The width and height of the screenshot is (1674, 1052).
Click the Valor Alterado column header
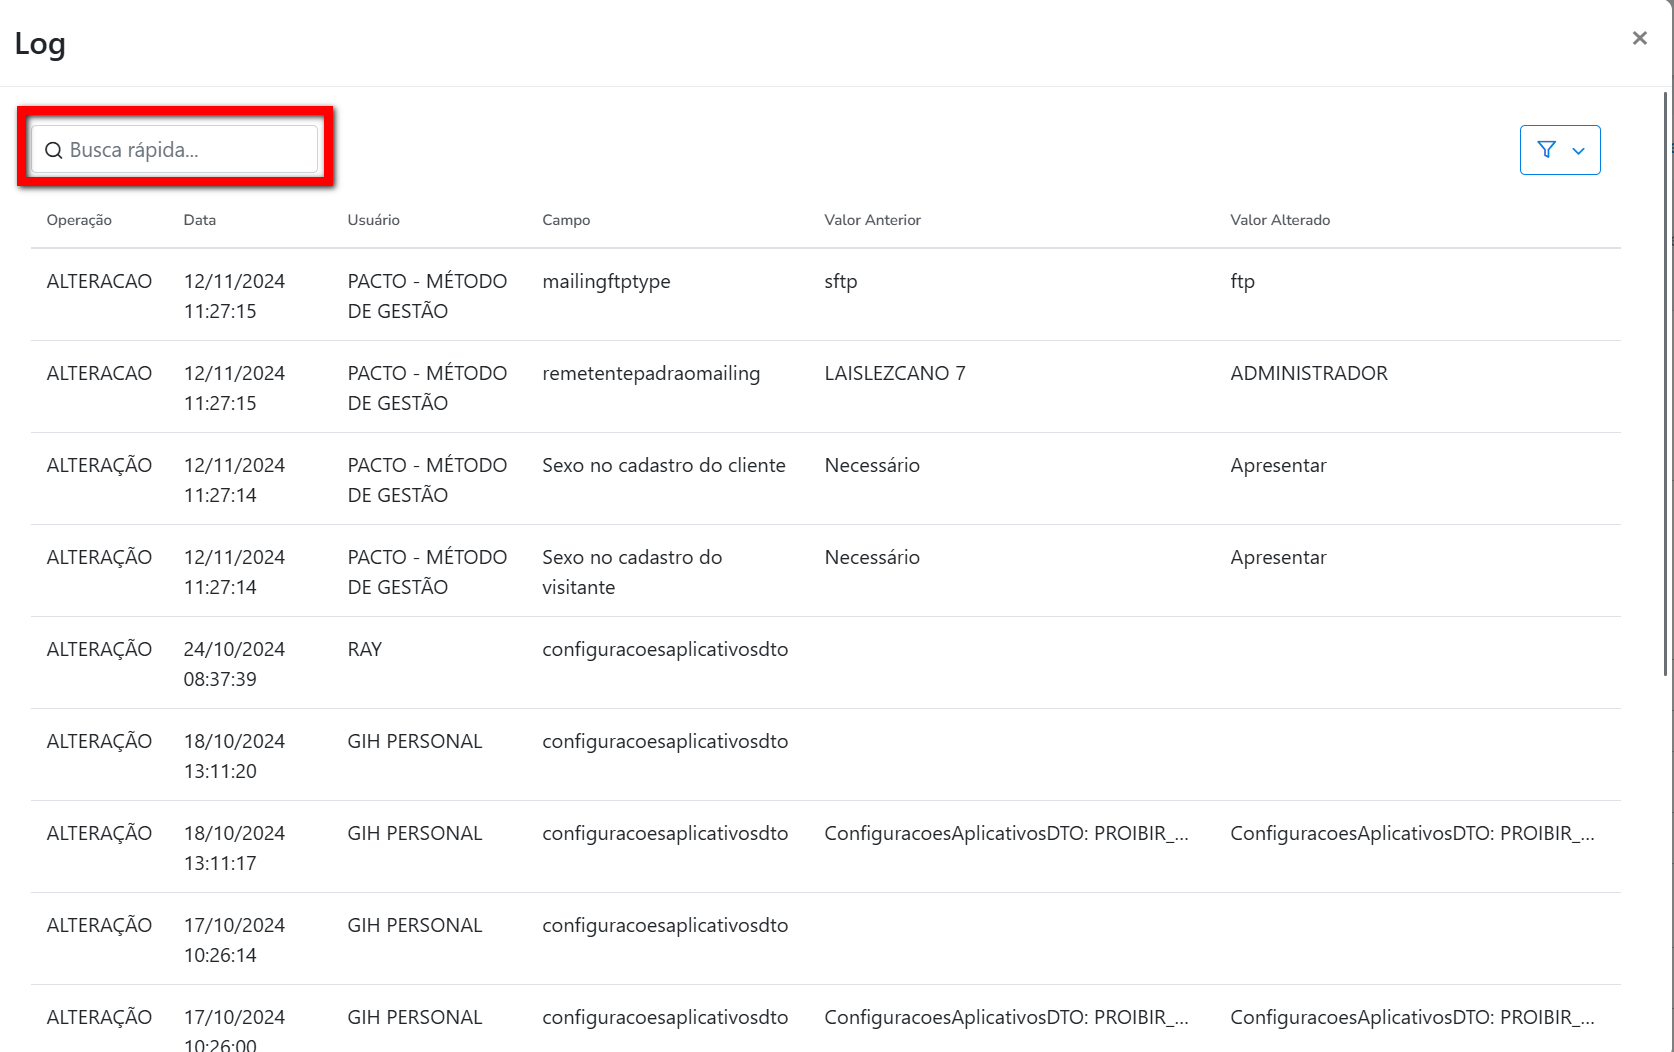pos(1279,220)
